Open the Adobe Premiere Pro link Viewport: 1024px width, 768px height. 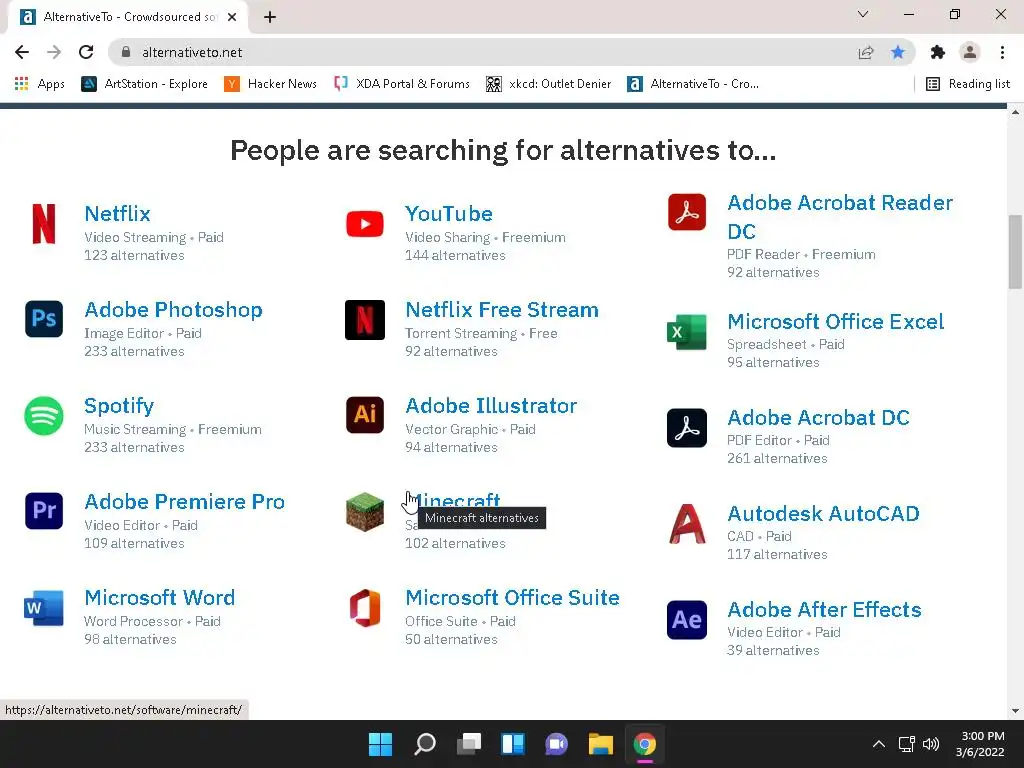[x=185, y=502]
